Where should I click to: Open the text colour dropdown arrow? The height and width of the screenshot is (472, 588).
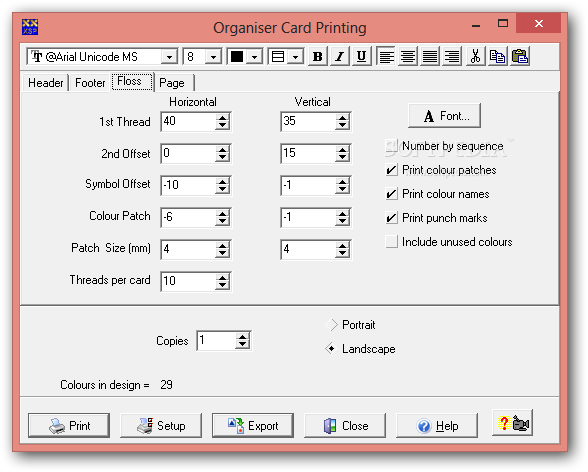pos(255,57)
